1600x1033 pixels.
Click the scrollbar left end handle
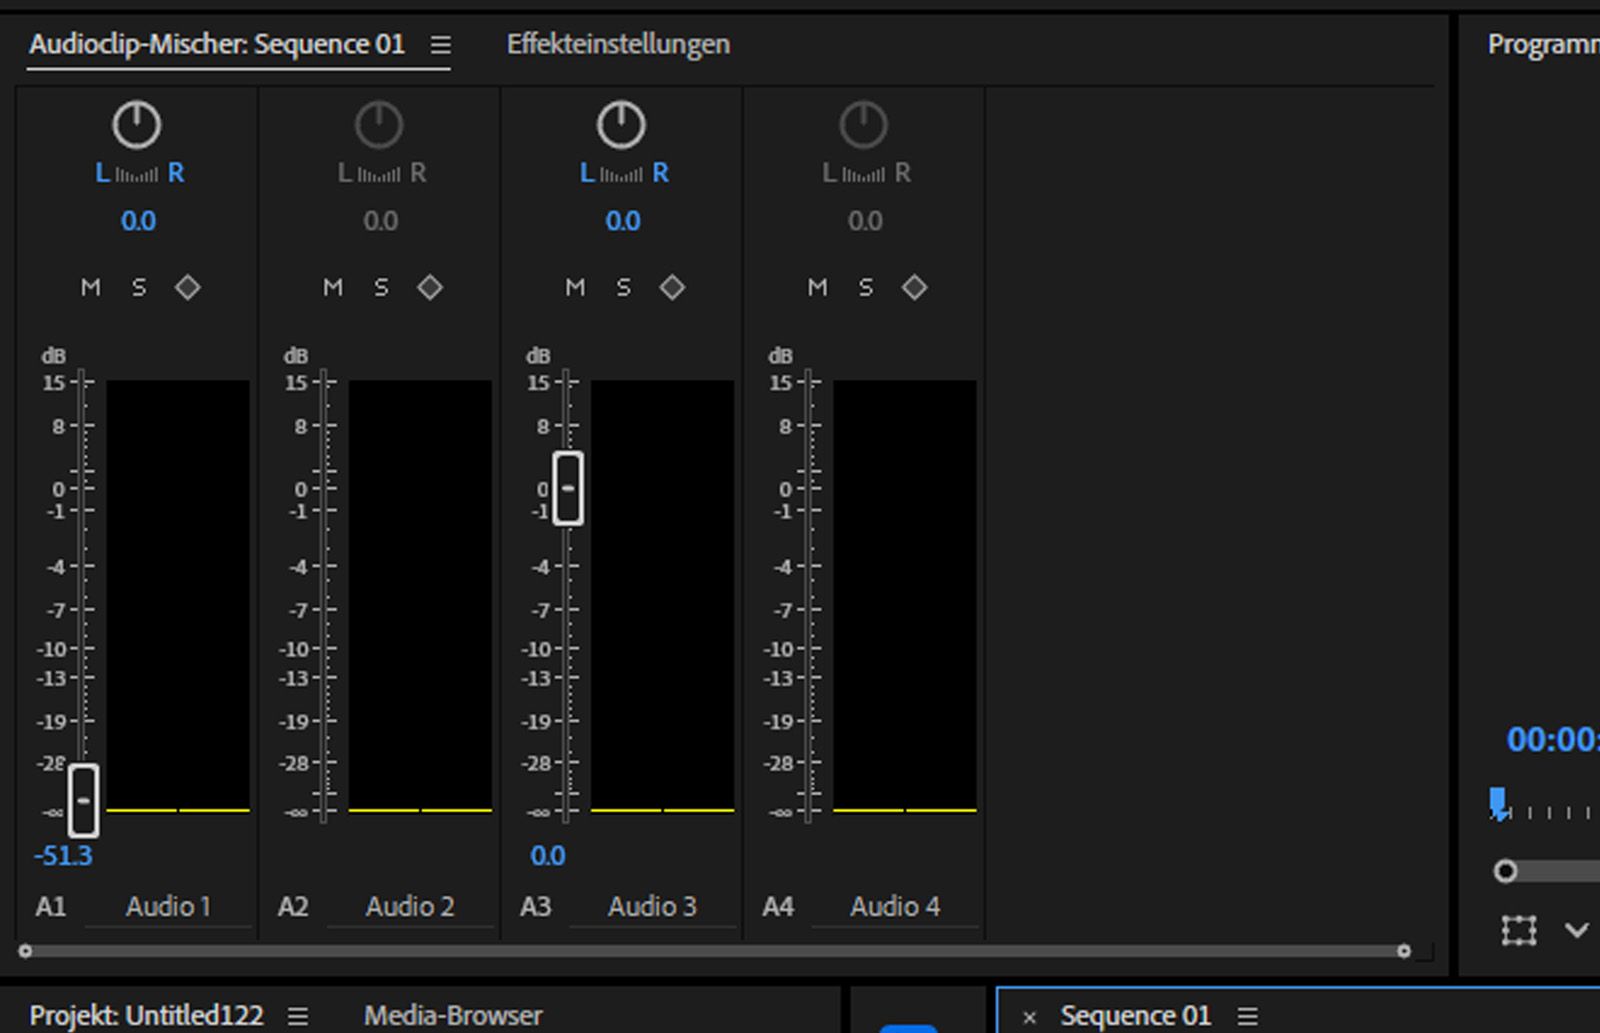[25, 951]
